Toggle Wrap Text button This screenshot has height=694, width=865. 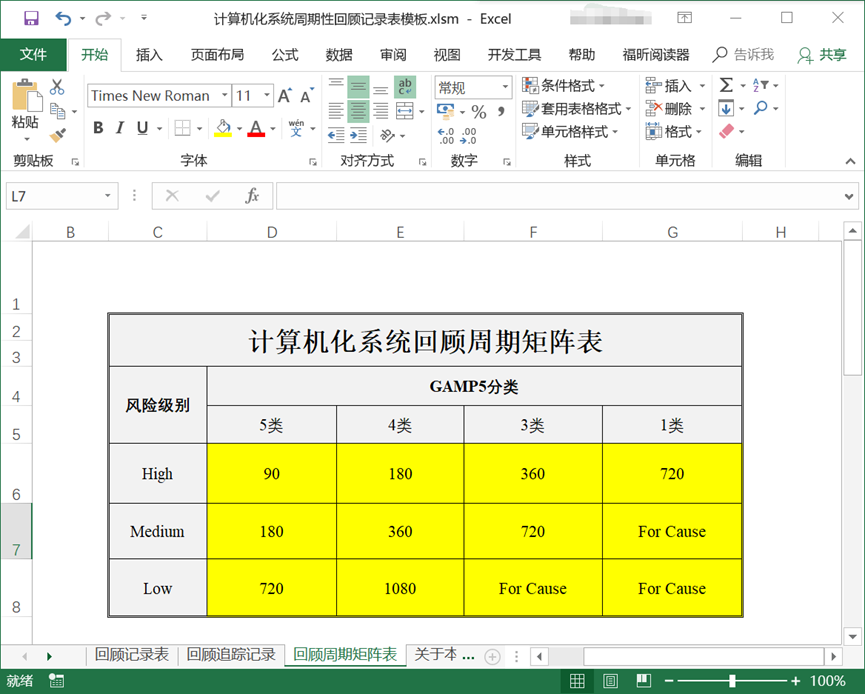[x=405, y=86]
